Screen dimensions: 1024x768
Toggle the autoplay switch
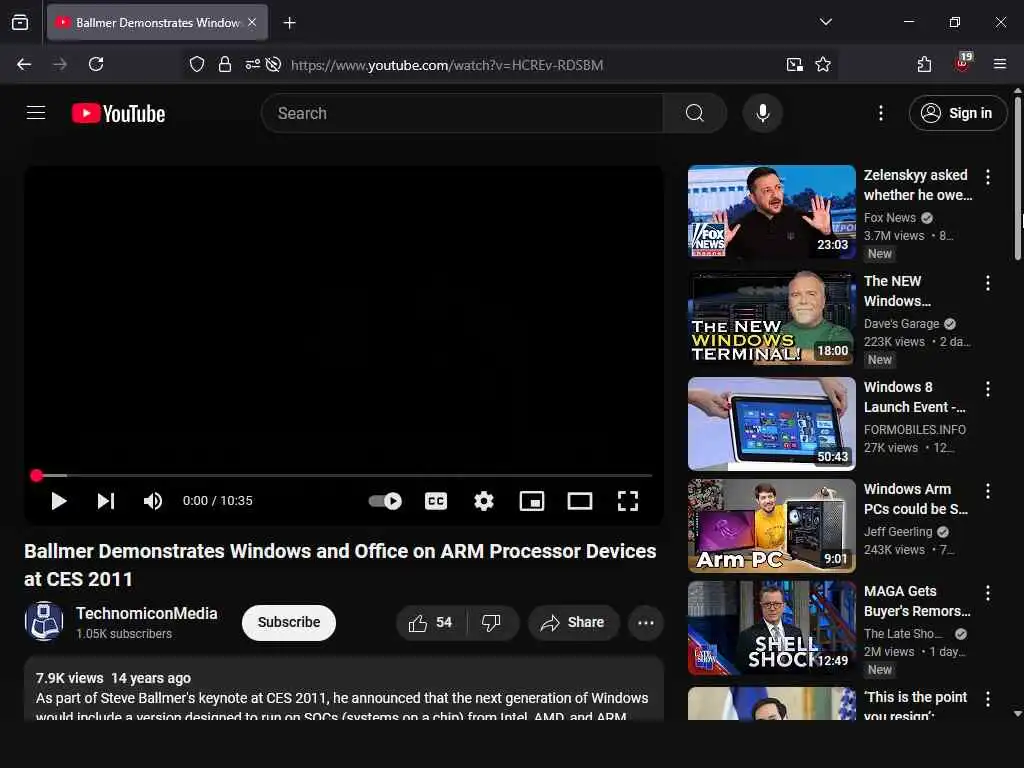[x=385, y=501]
